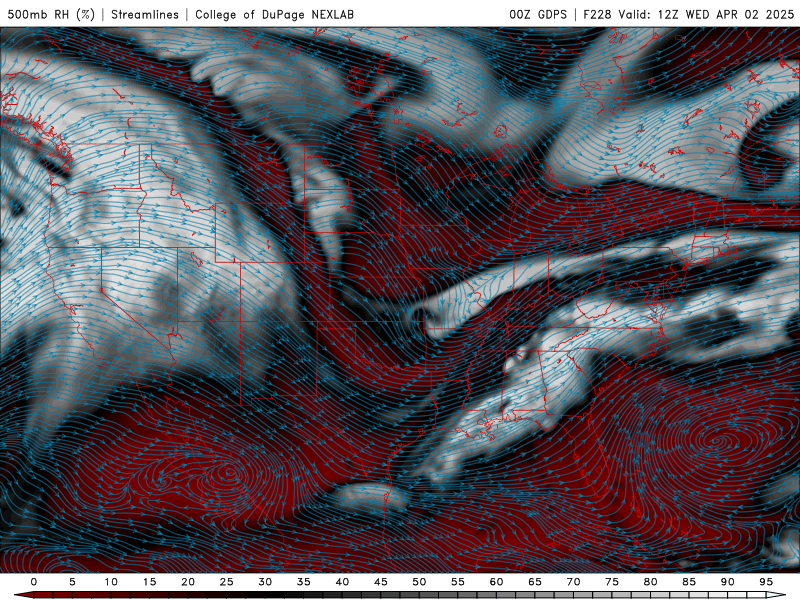The width and height of the screenshot is (800, 600).
Task: Select the color scale value "35"
Action: pos(303,582)
